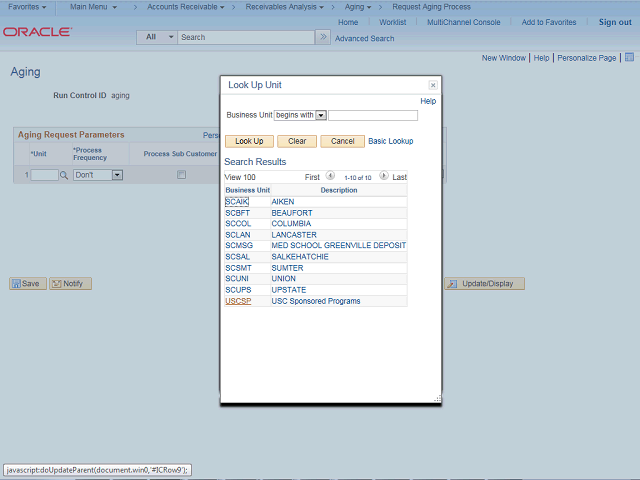Select business unit SCCOL
The height and width of the screenshot is (480, 640).
[238, 224]
